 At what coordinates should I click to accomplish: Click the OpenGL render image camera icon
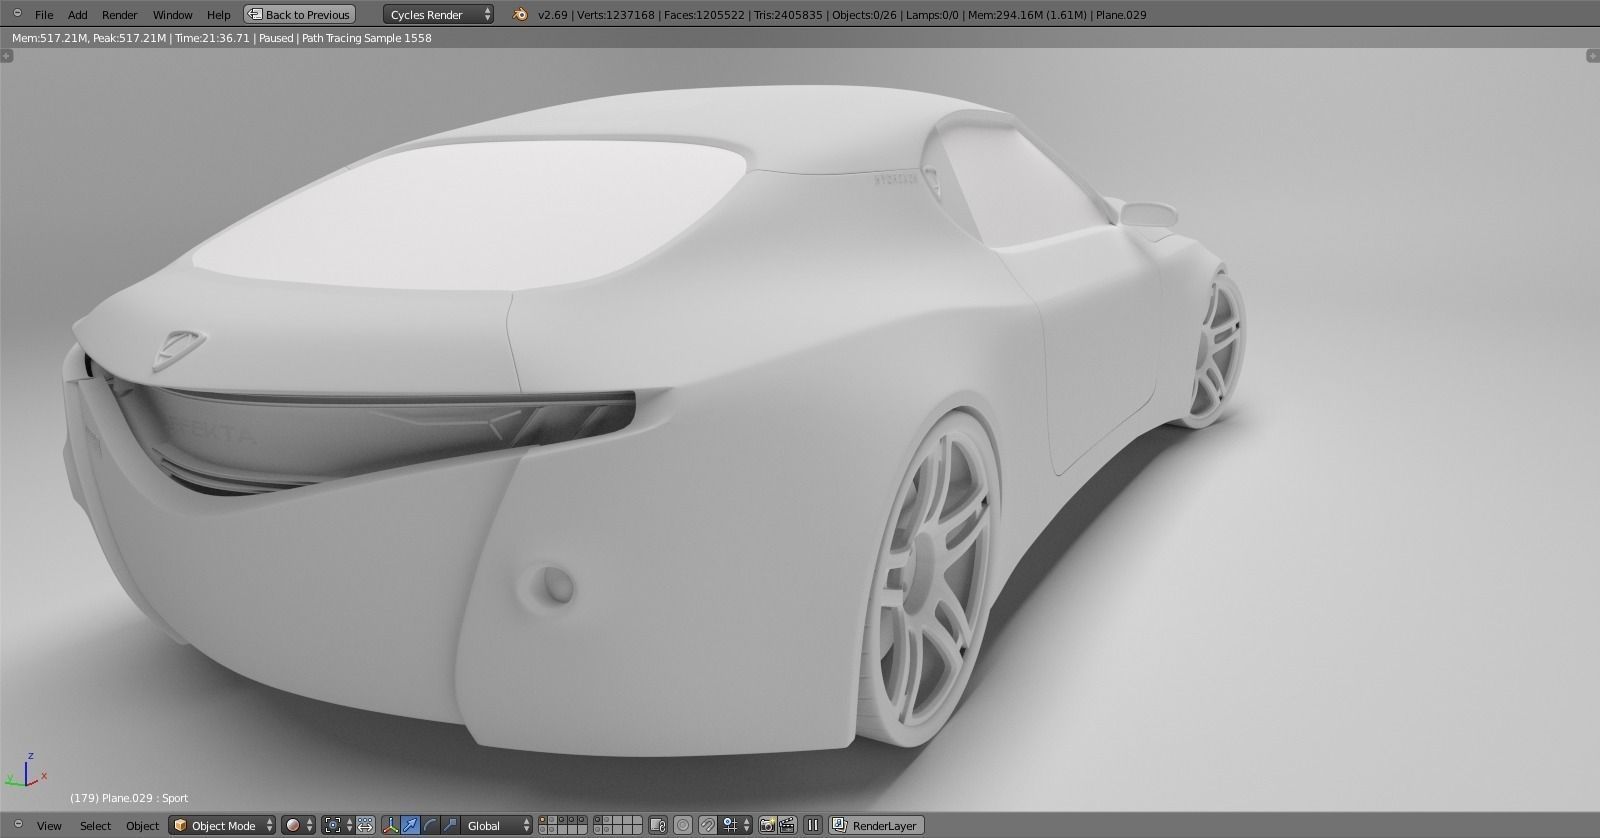[768, 826]
